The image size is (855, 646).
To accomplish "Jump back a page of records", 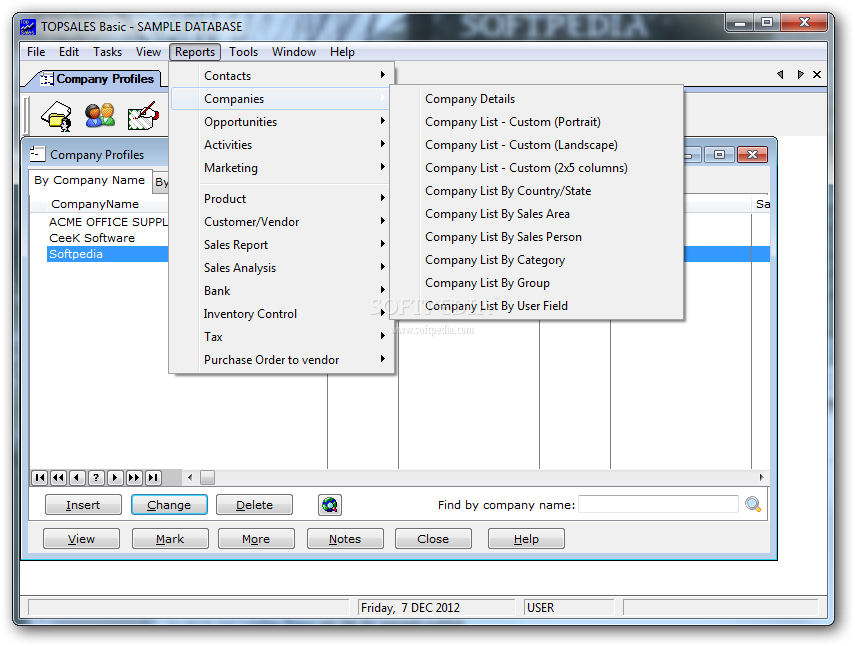I will pyautogui.click(x=58, y=478).
